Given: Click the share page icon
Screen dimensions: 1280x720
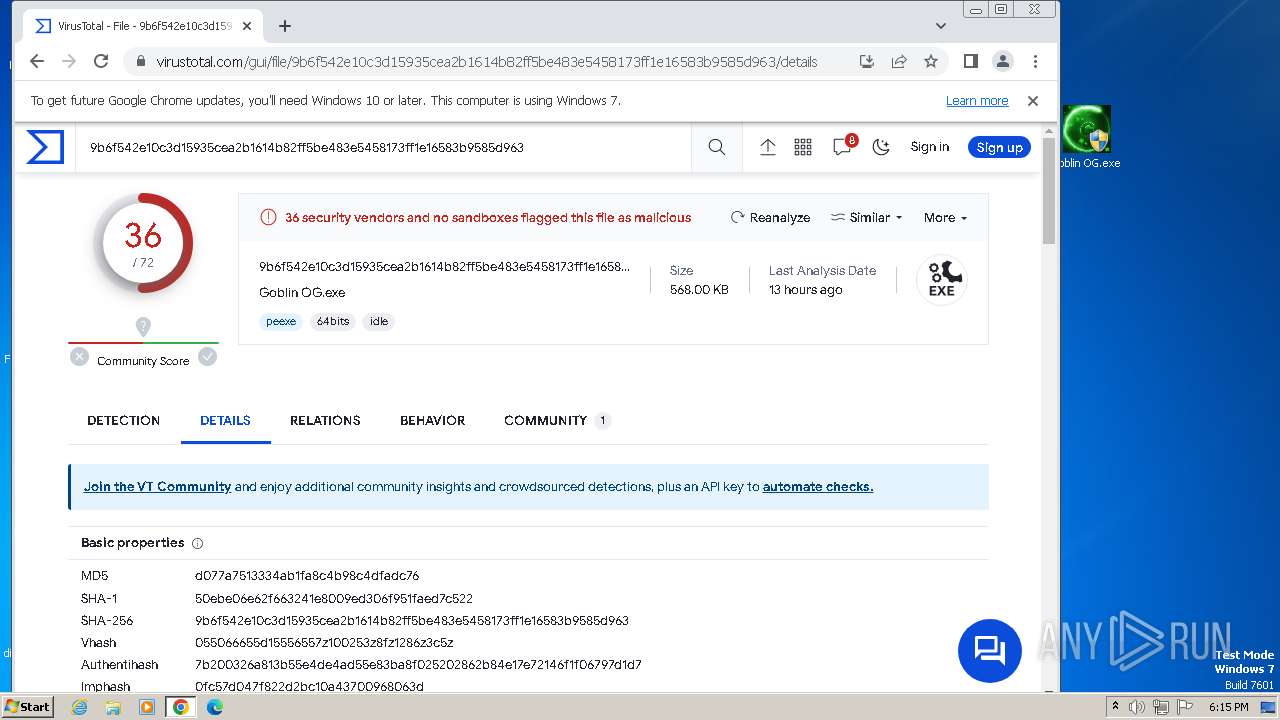Looking at the screenshot, I should (899, 61).
